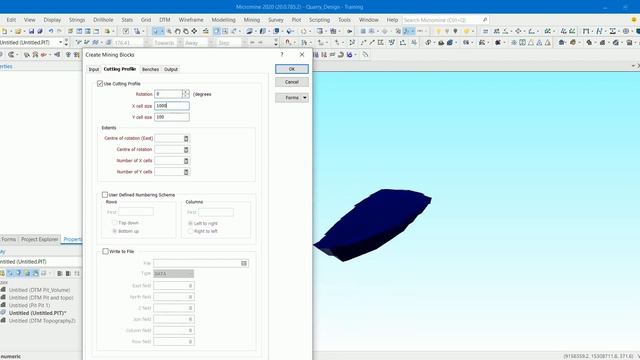
Task: Activate the Select pointer tool in toolbar
Action: [x=155, y=31]
